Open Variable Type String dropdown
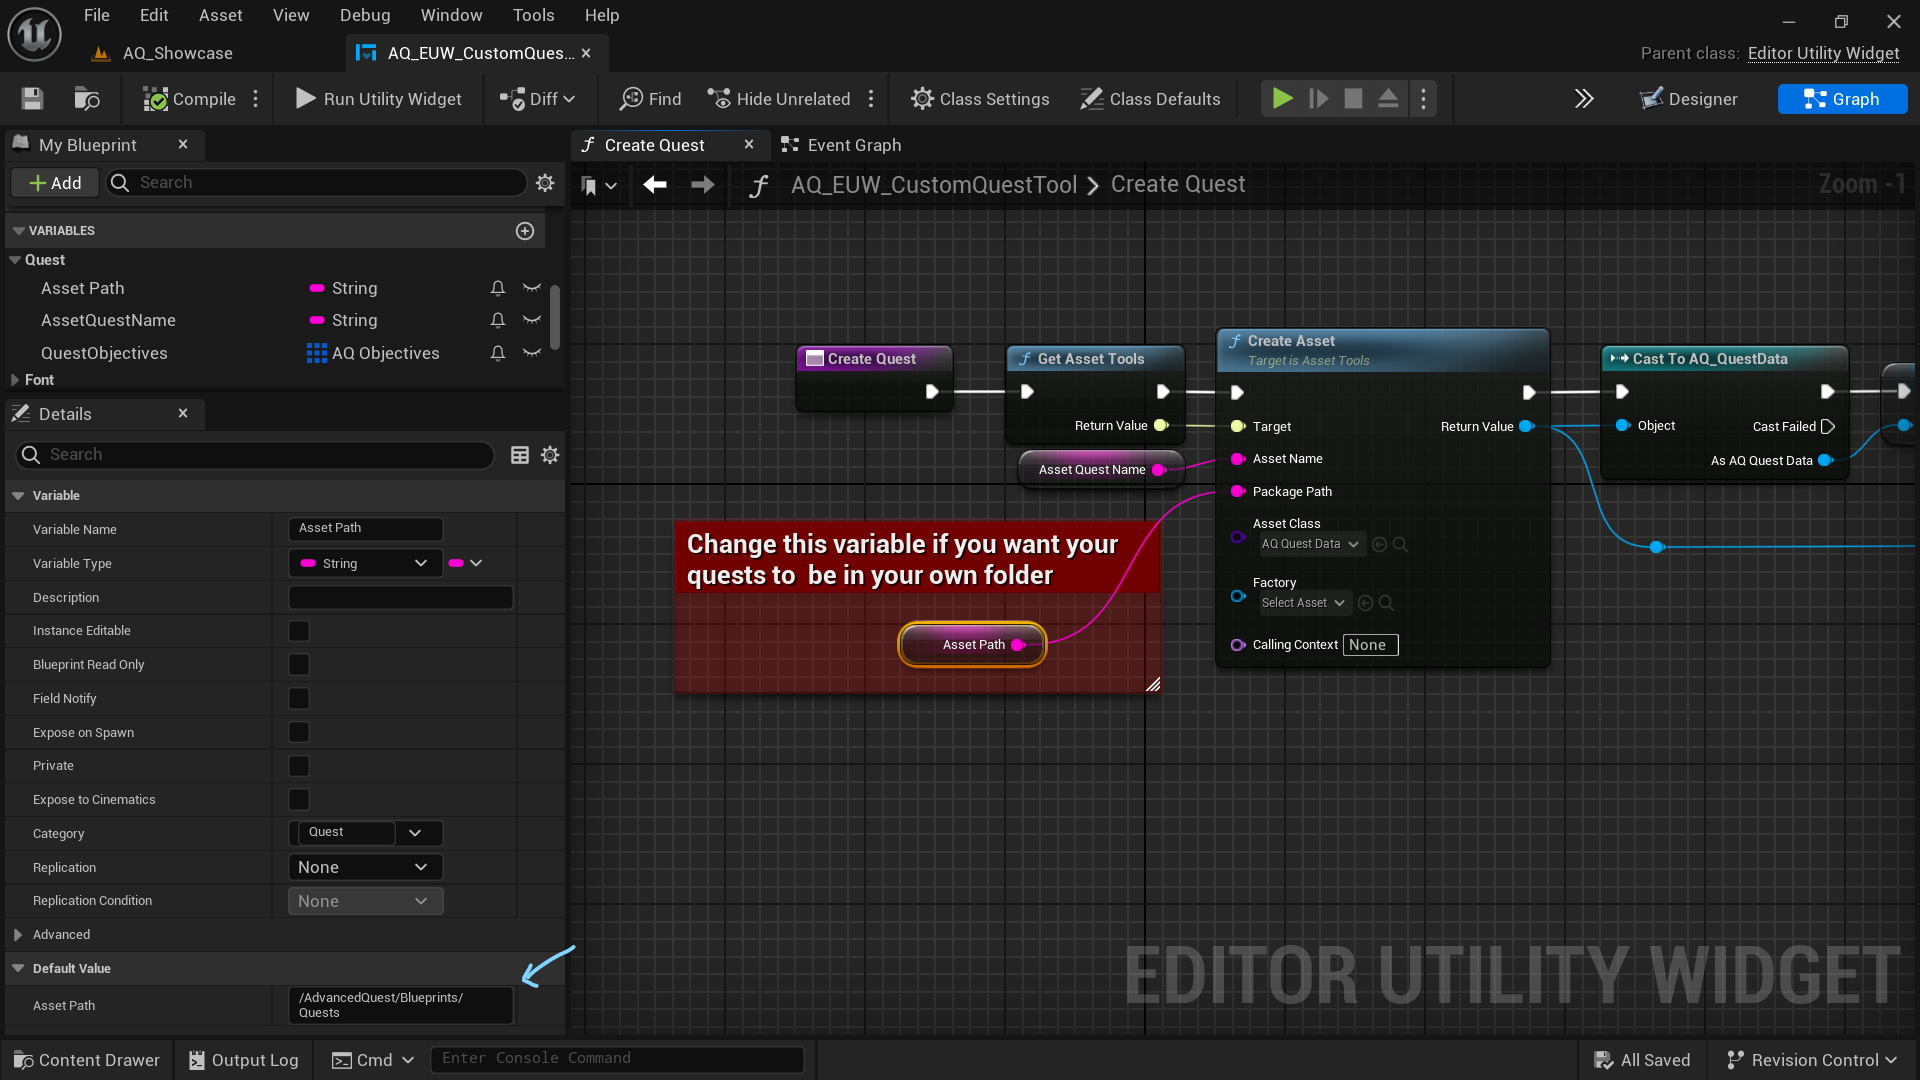The height and width of the screenshot is (1080, 1920). tap(364, 563)
